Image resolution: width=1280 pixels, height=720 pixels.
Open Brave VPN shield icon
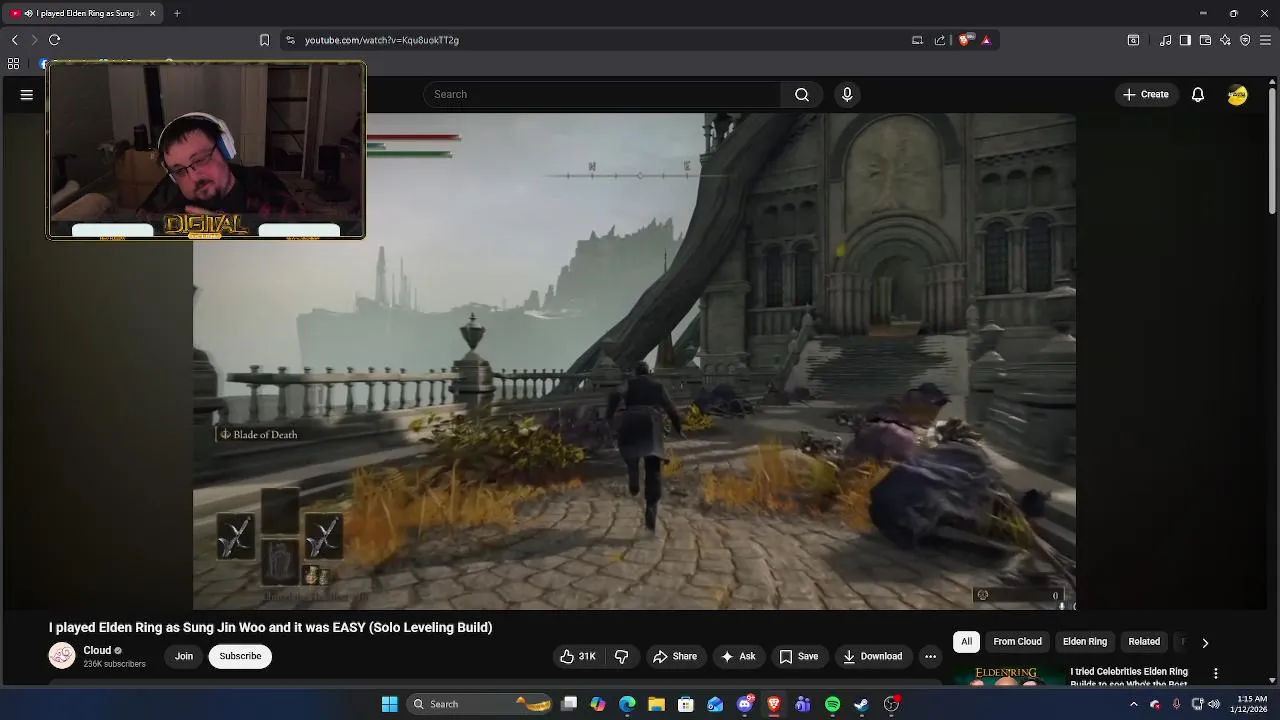(1245, 40)
